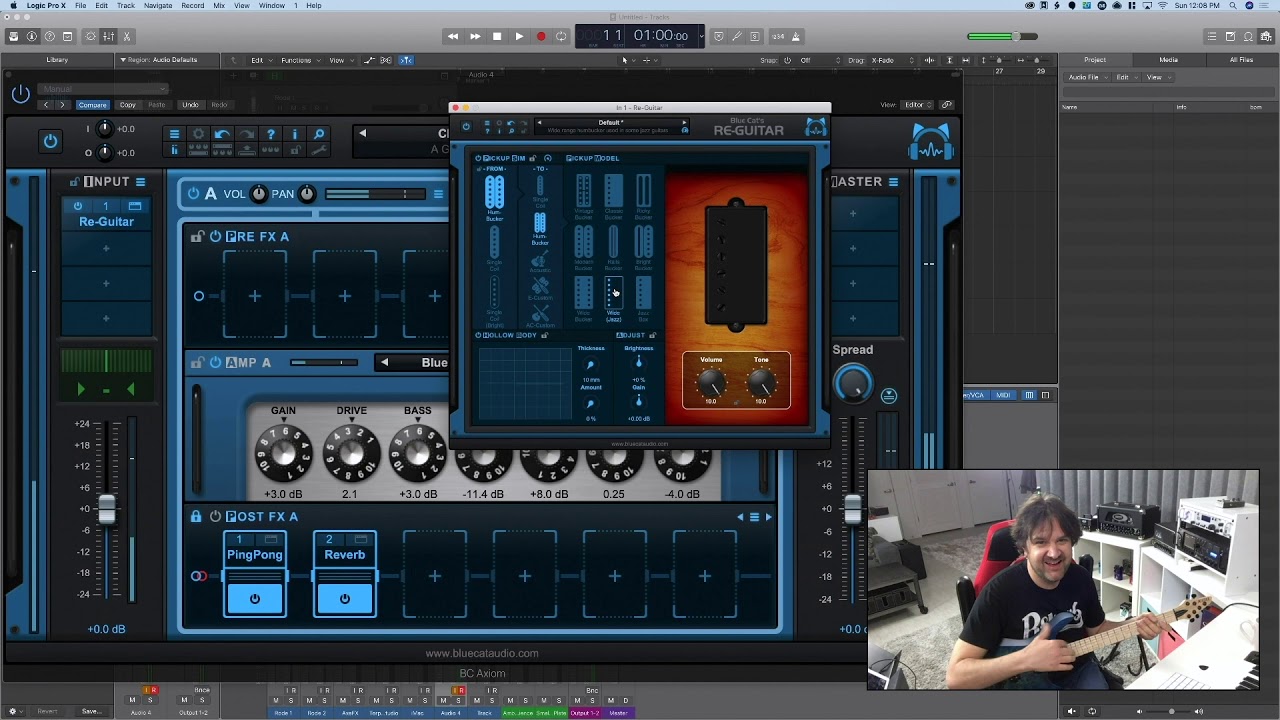Choose the Wide Bucker pickup model
Screen dimensions: 1280x720
pyautogui.click(x=583, y=299)
